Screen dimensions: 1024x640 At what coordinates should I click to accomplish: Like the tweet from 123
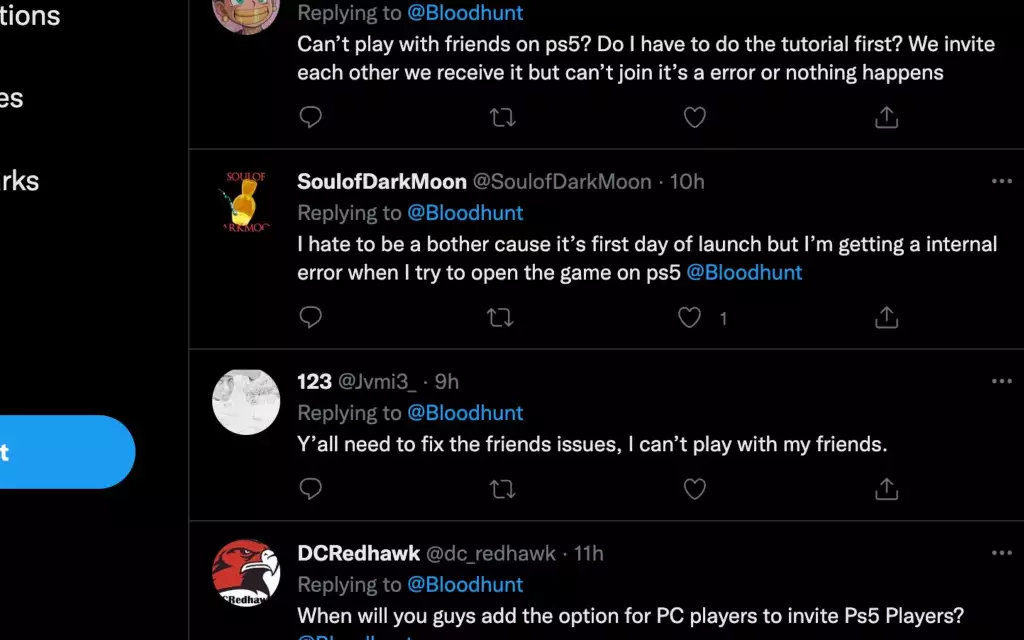coord(694,489)
